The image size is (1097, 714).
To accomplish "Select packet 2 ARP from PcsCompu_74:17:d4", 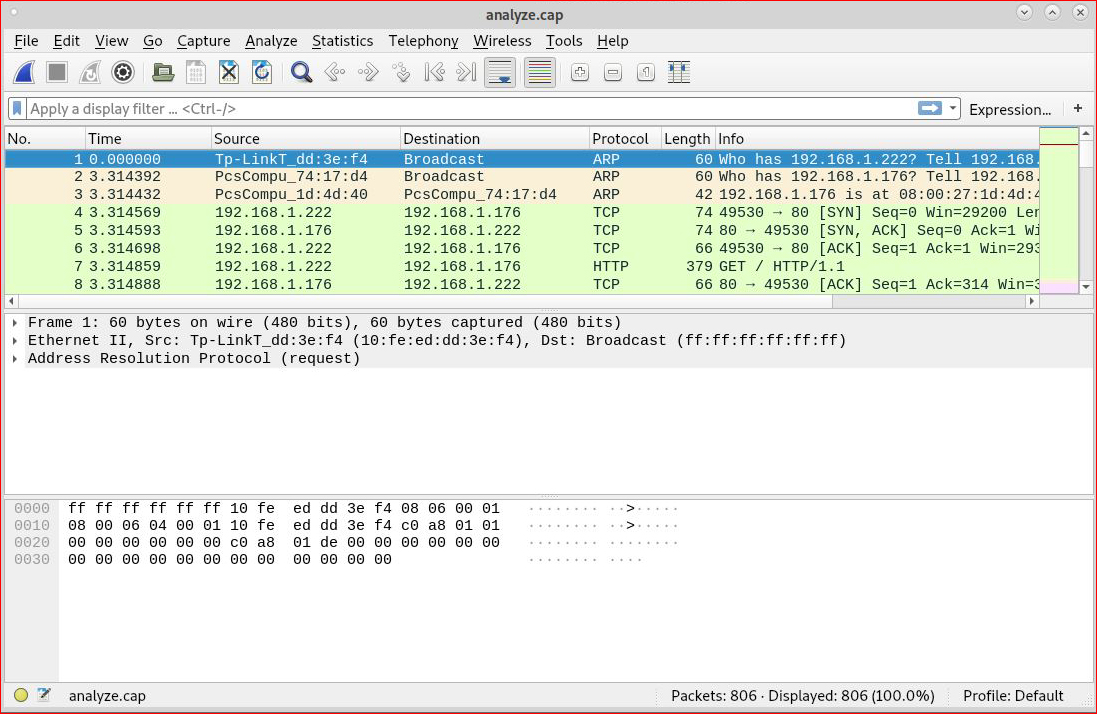I will coord(522,177).
